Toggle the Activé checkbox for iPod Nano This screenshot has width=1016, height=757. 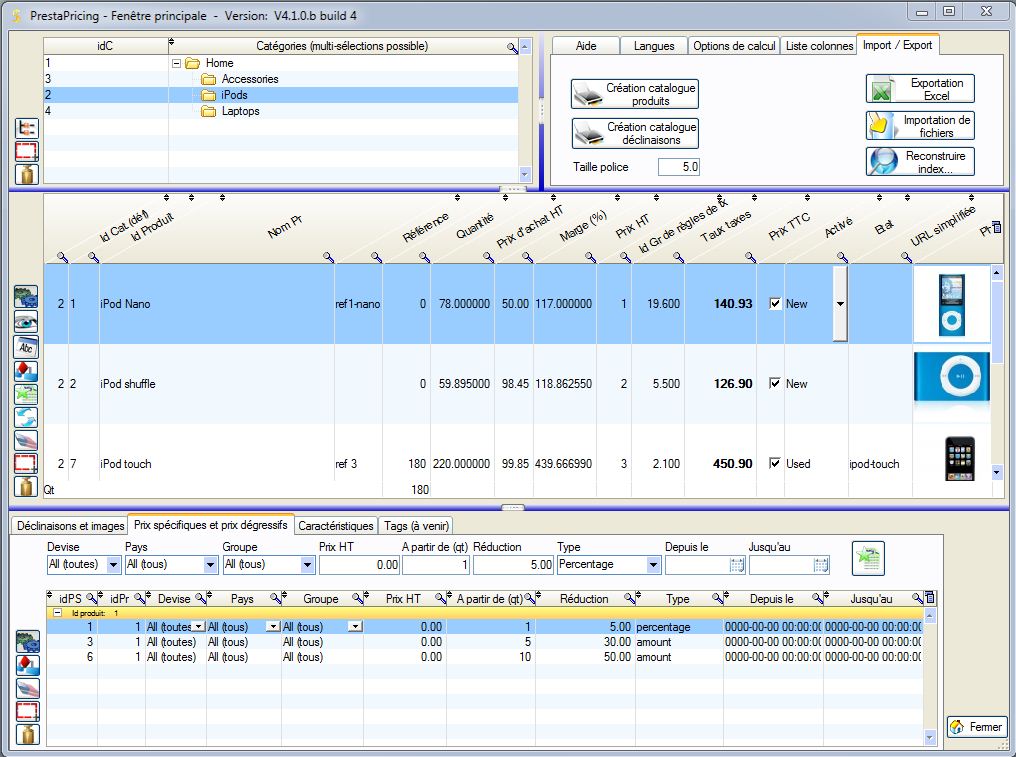point(775,303)
